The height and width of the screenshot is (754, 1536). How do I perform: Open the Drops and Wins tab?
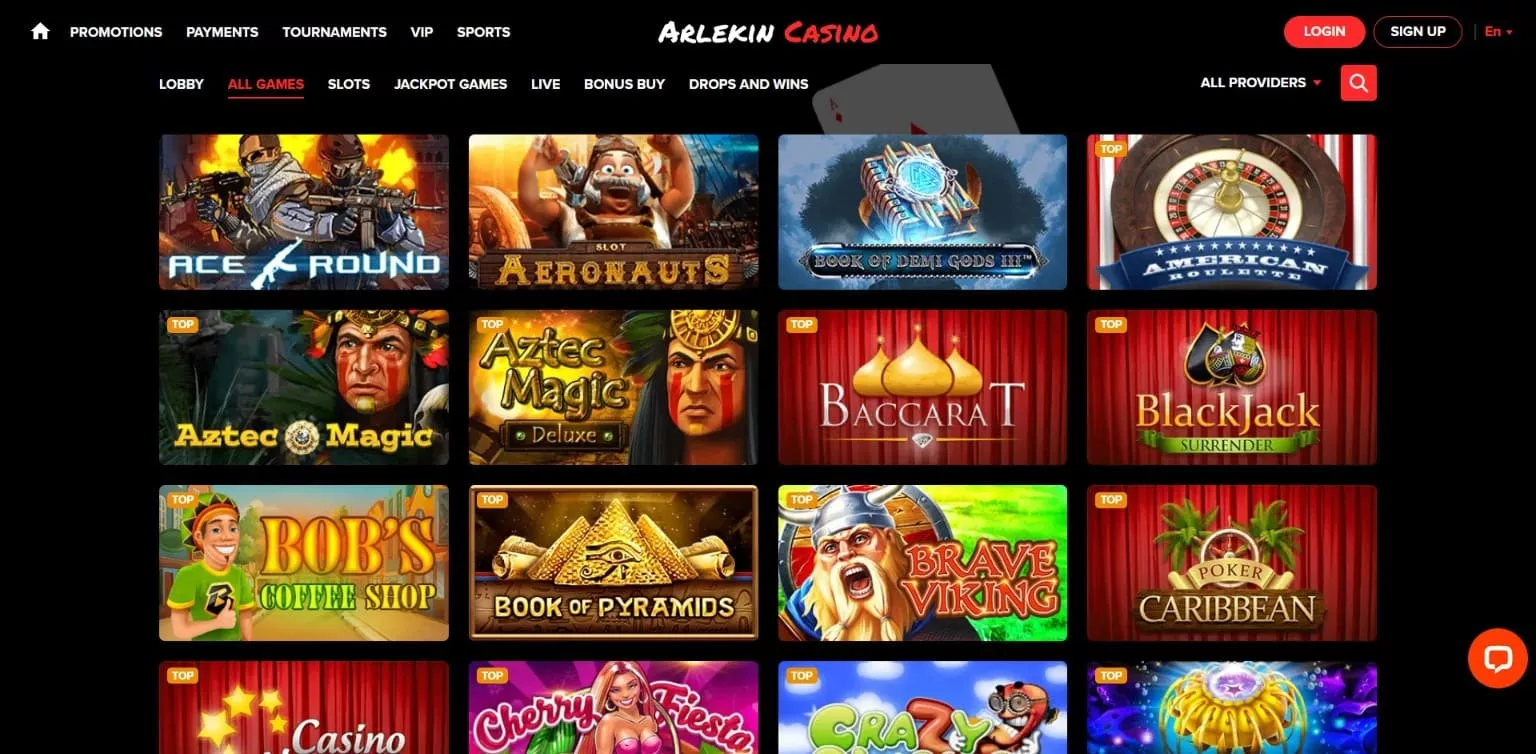tap(748, 84)
